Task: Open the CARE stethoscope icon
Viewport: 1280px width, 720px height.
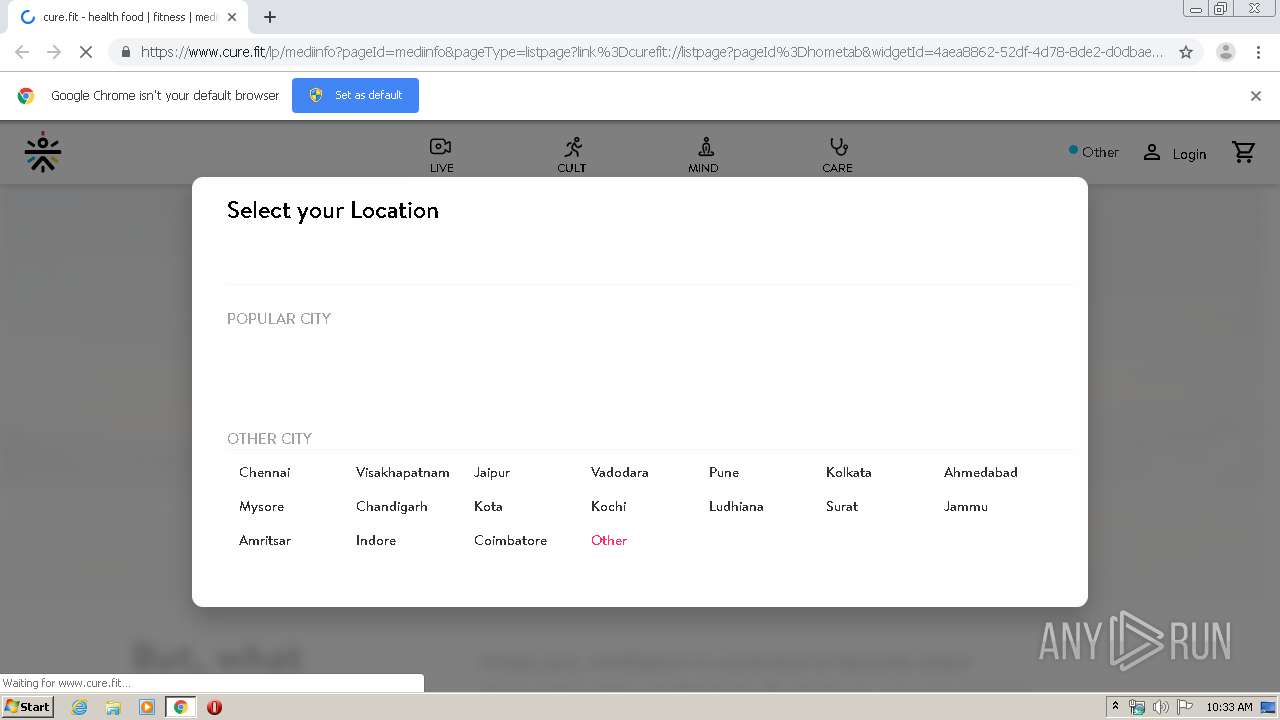Action: click(838, 147)
